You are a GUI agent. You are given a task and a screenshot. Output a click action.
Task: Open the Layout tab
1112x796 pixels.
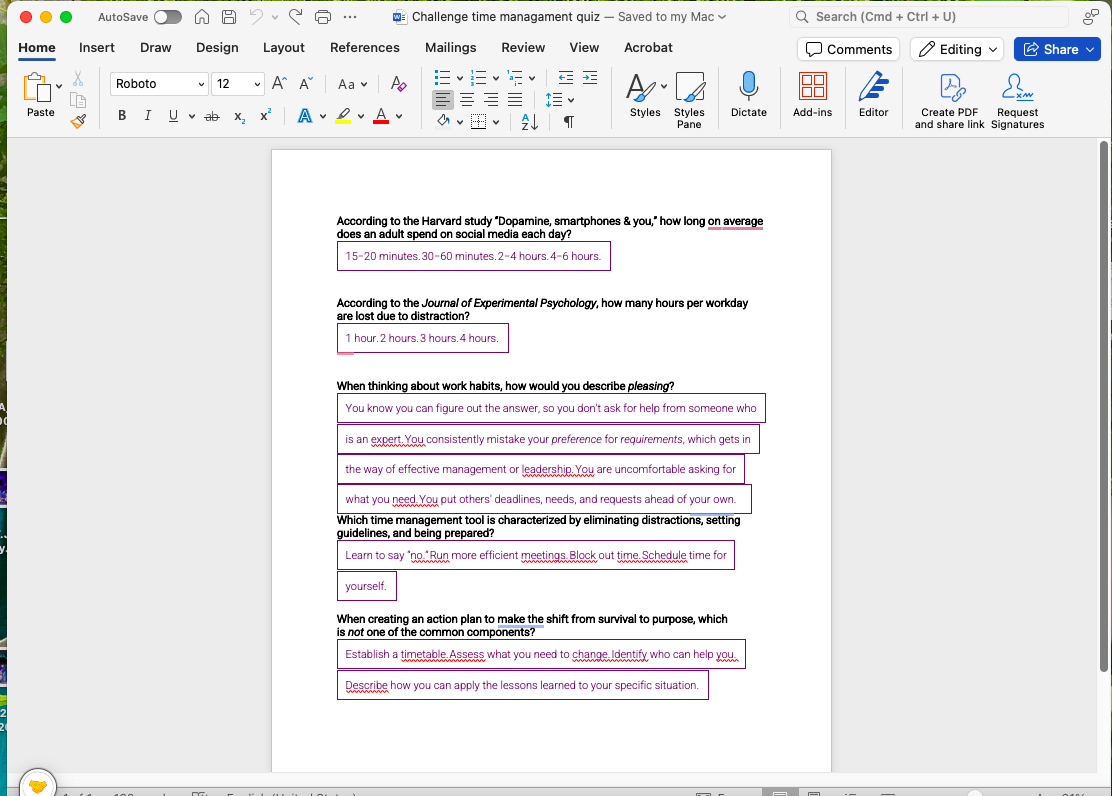[x=284, y=48]
